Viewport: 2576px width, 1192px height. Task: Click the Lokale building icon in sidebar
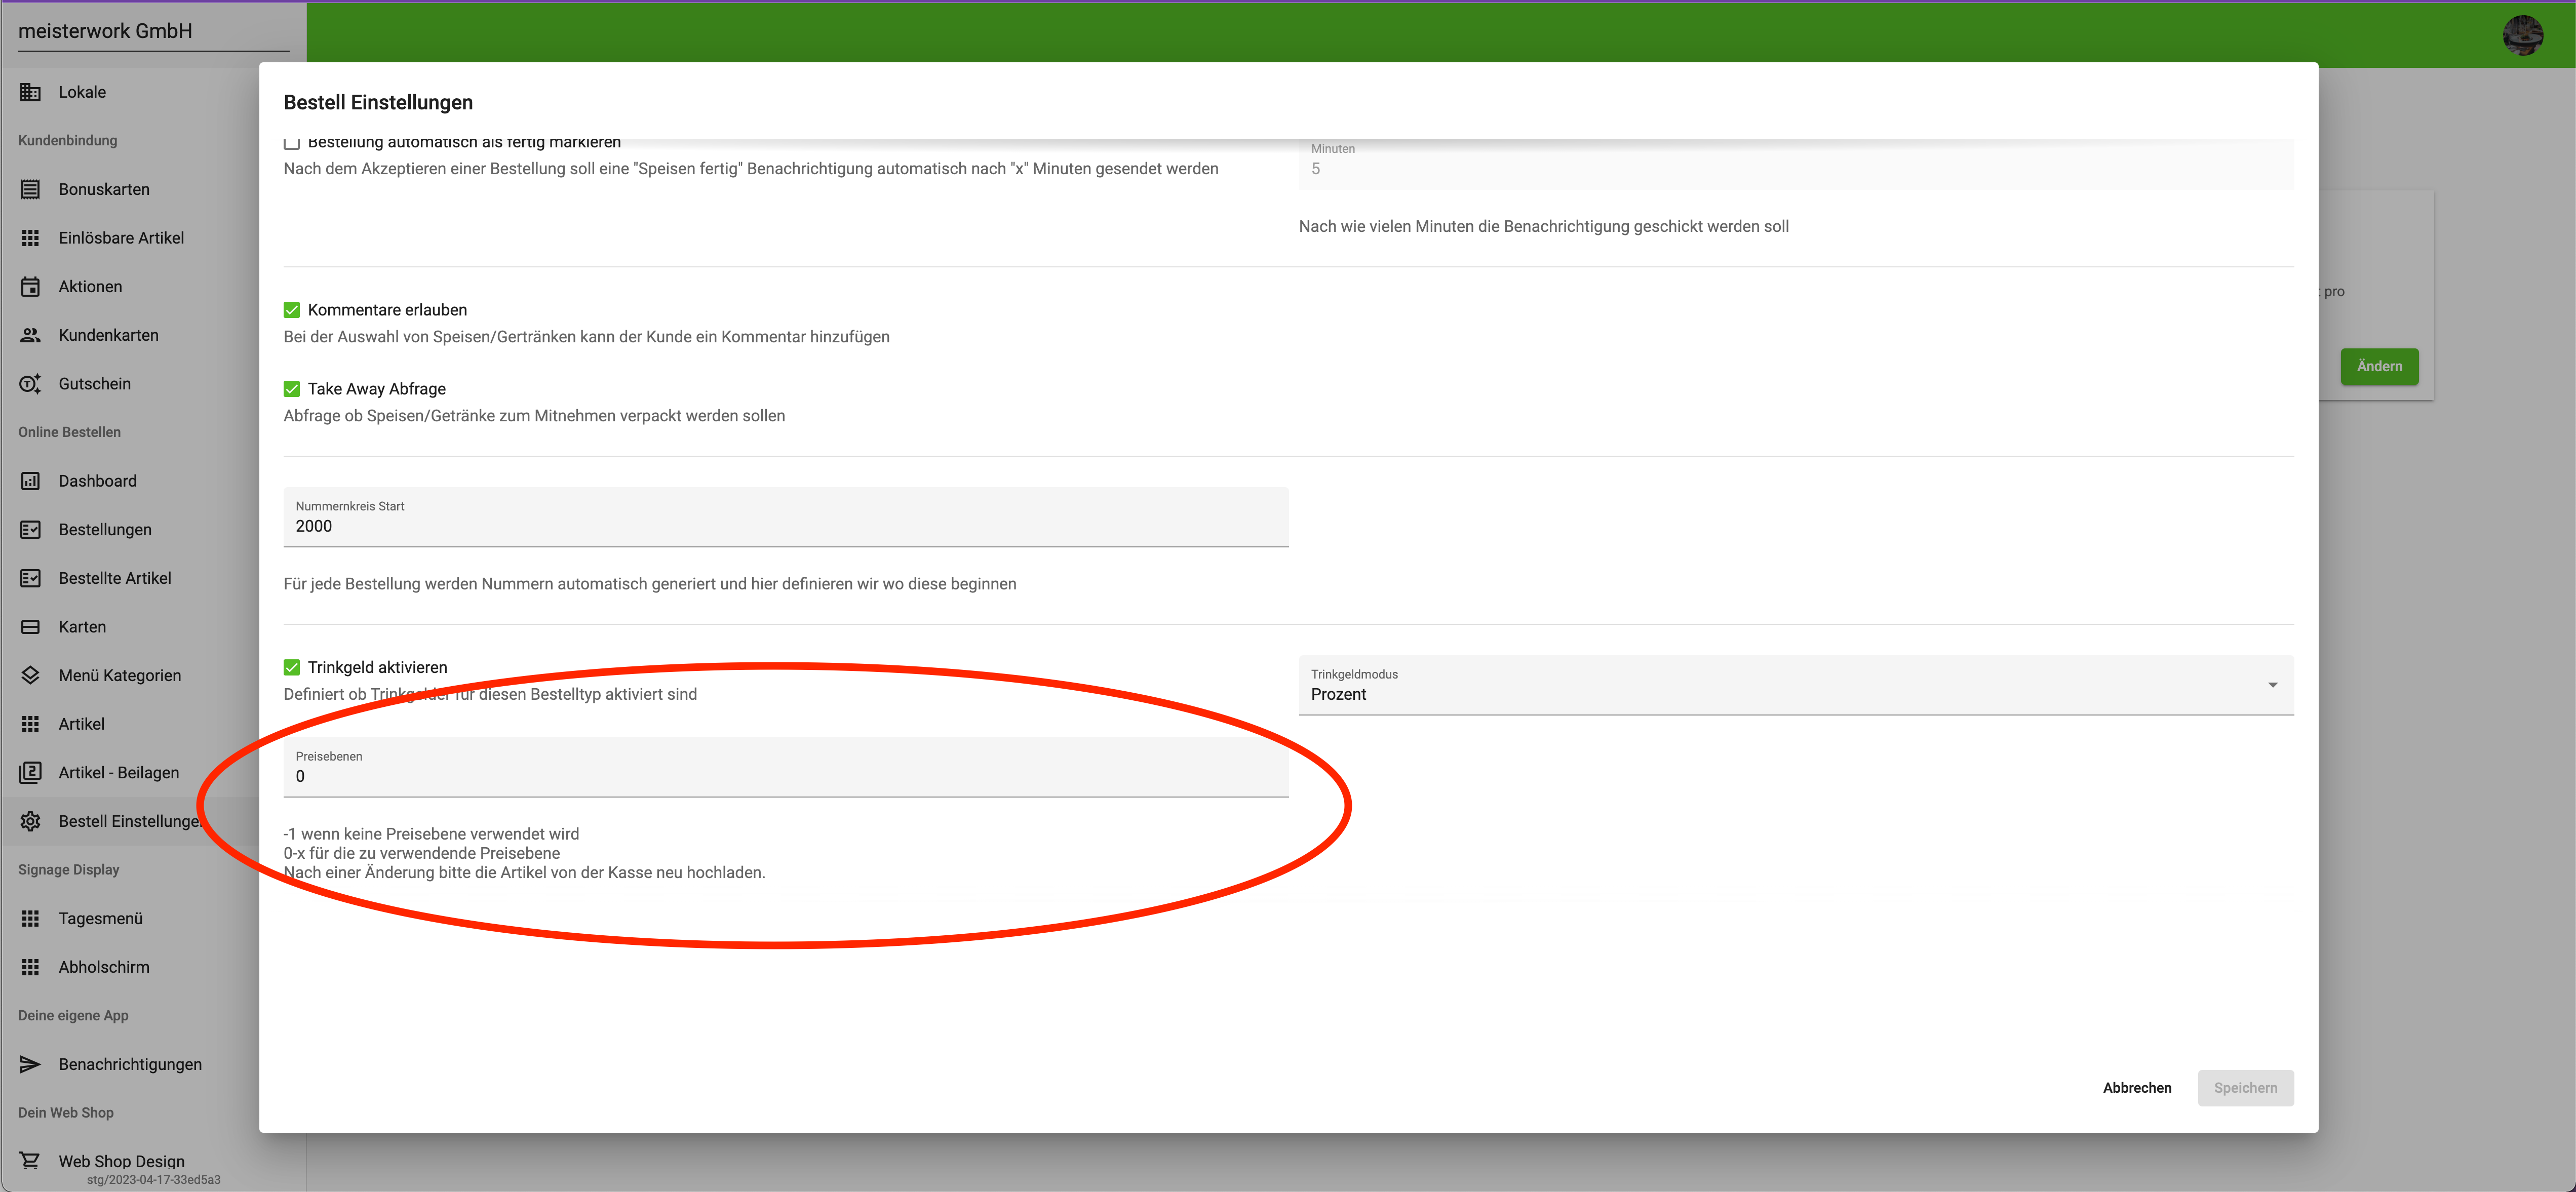click(30, 92)
